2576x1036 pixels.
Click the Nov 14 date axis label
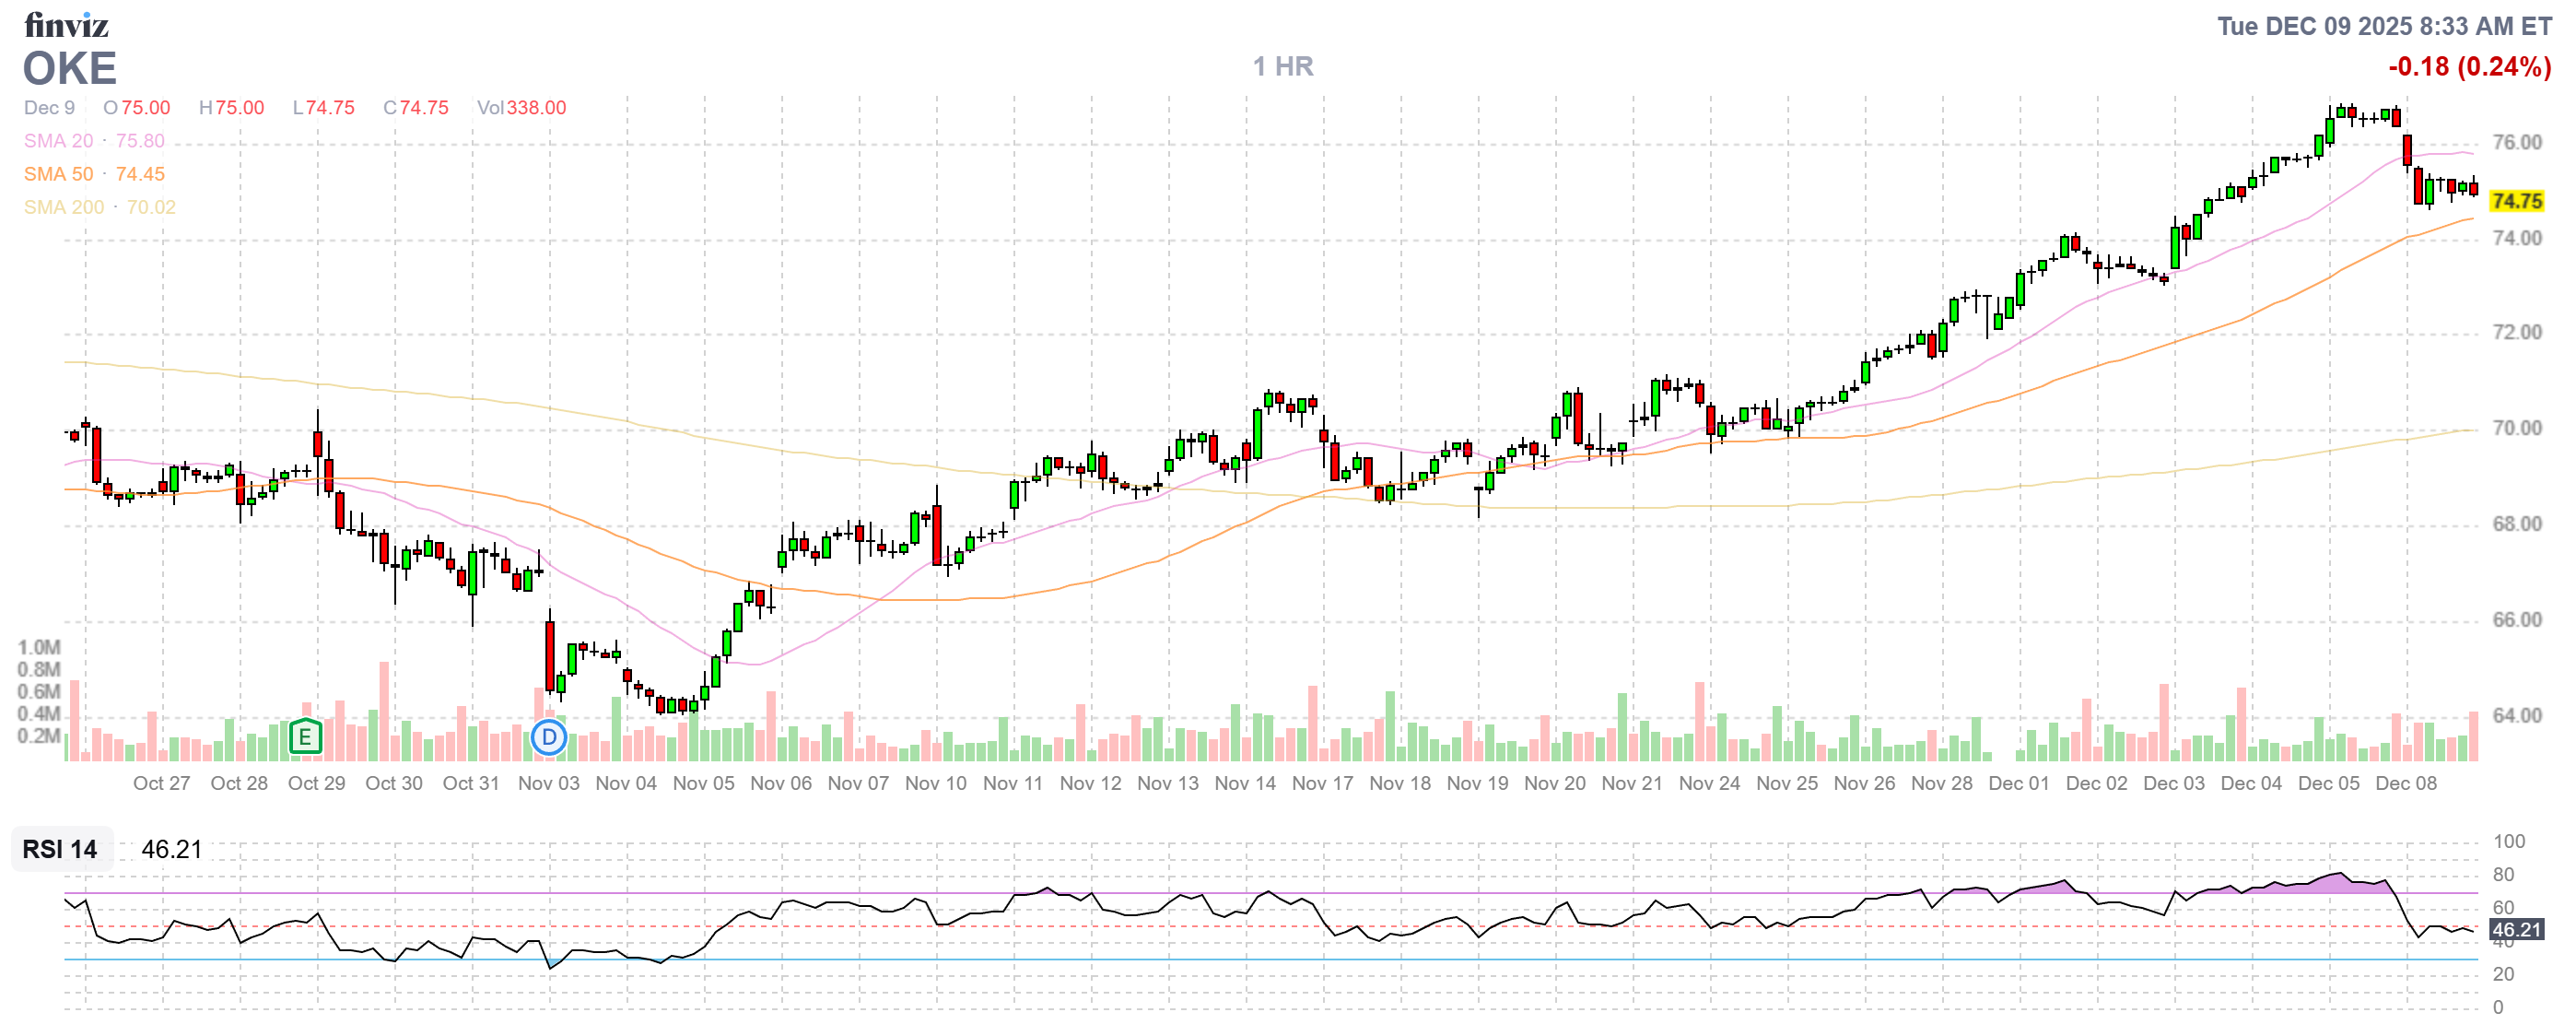pyautogui.click(x=1245, y=783)
